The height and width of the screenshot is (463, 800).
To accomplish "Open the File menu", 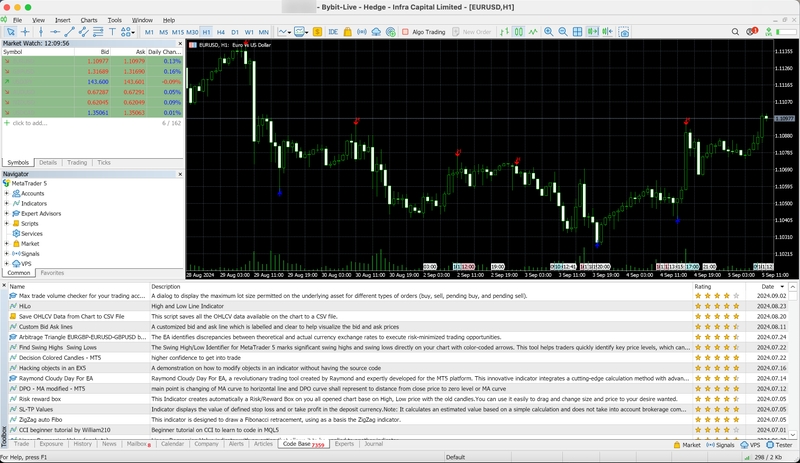I will [17, 20].
